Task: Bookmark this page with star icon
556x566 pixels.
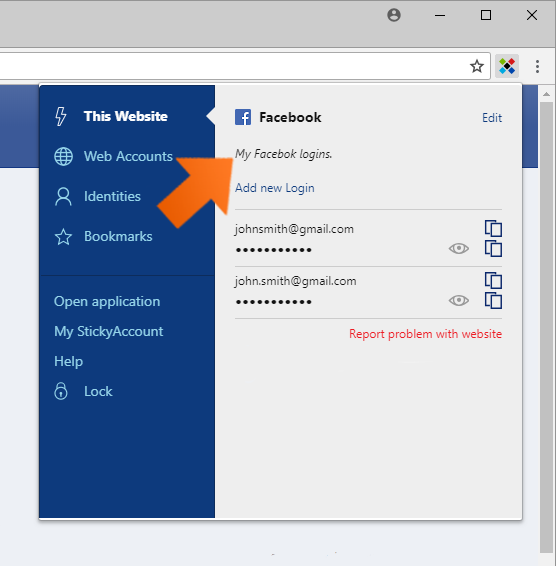Action: coord(477,66)
